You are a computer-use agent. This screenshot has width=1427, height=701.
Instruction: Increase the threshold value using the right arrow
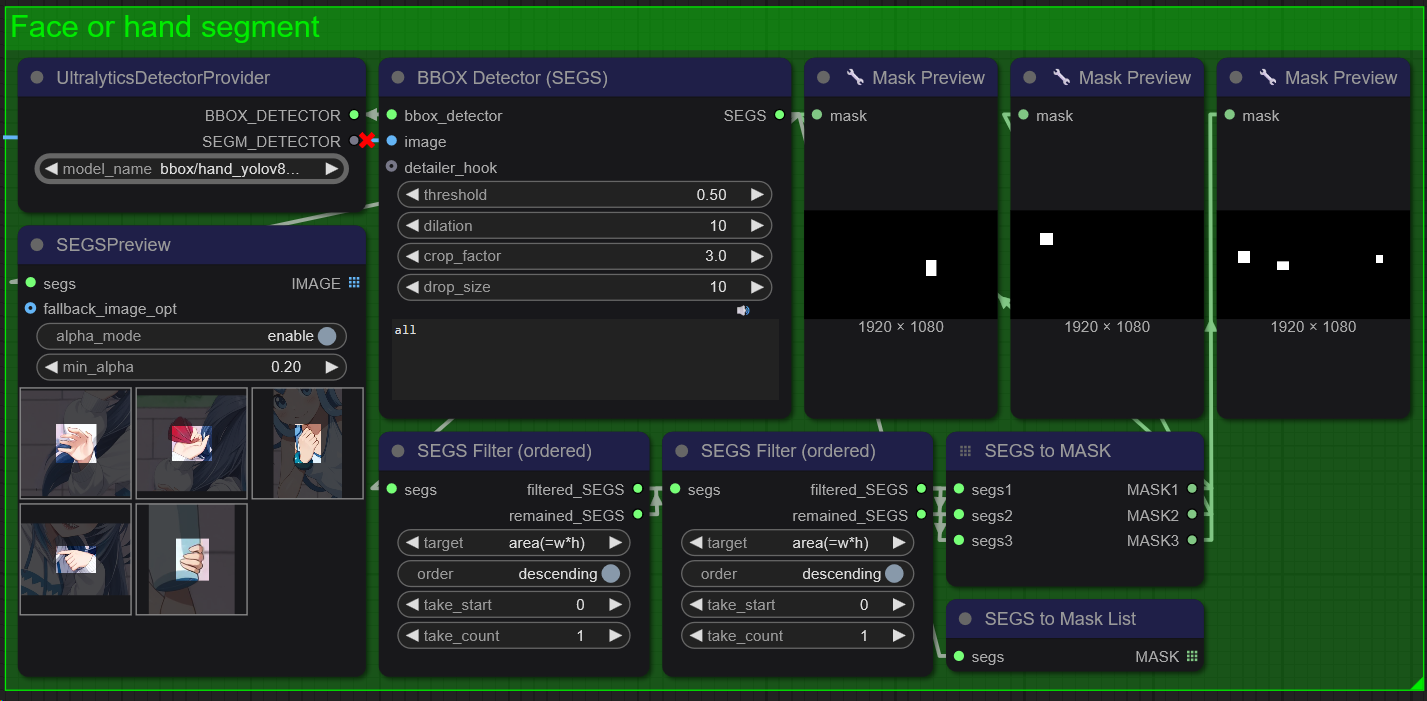coord(756,195)
